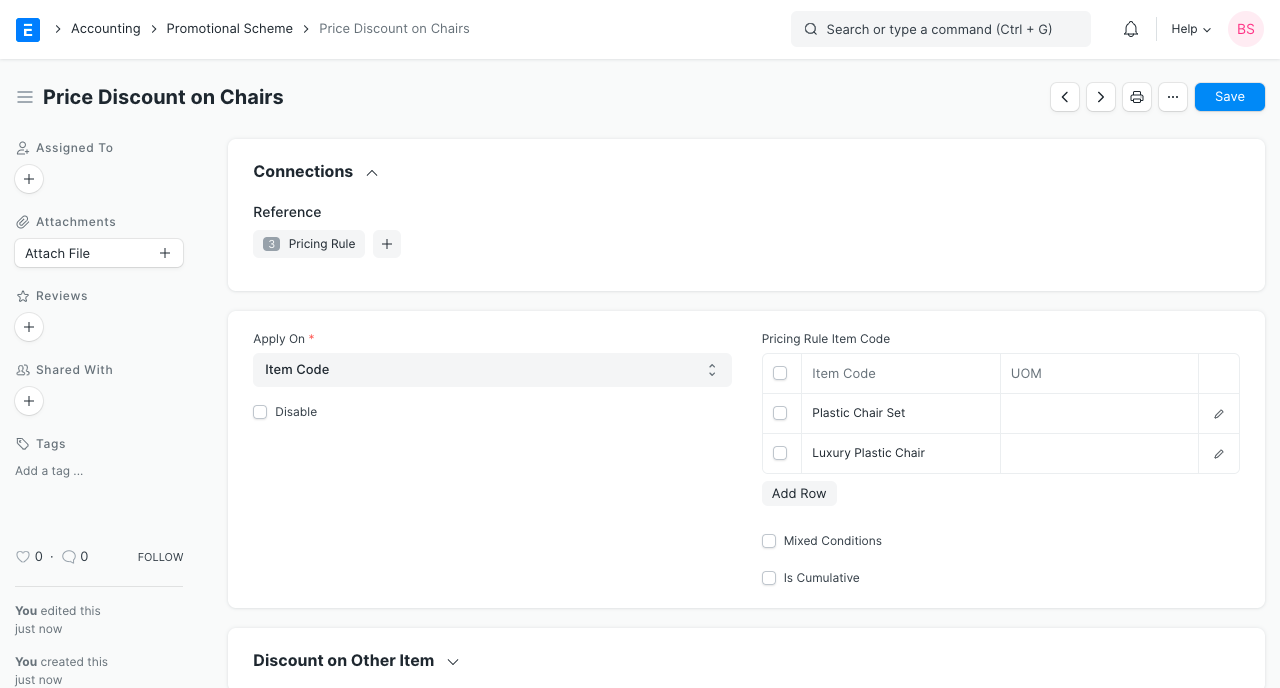Focus the search command bar
Image resolution: width=1280 pixels, height=688 pixels.
940,29
